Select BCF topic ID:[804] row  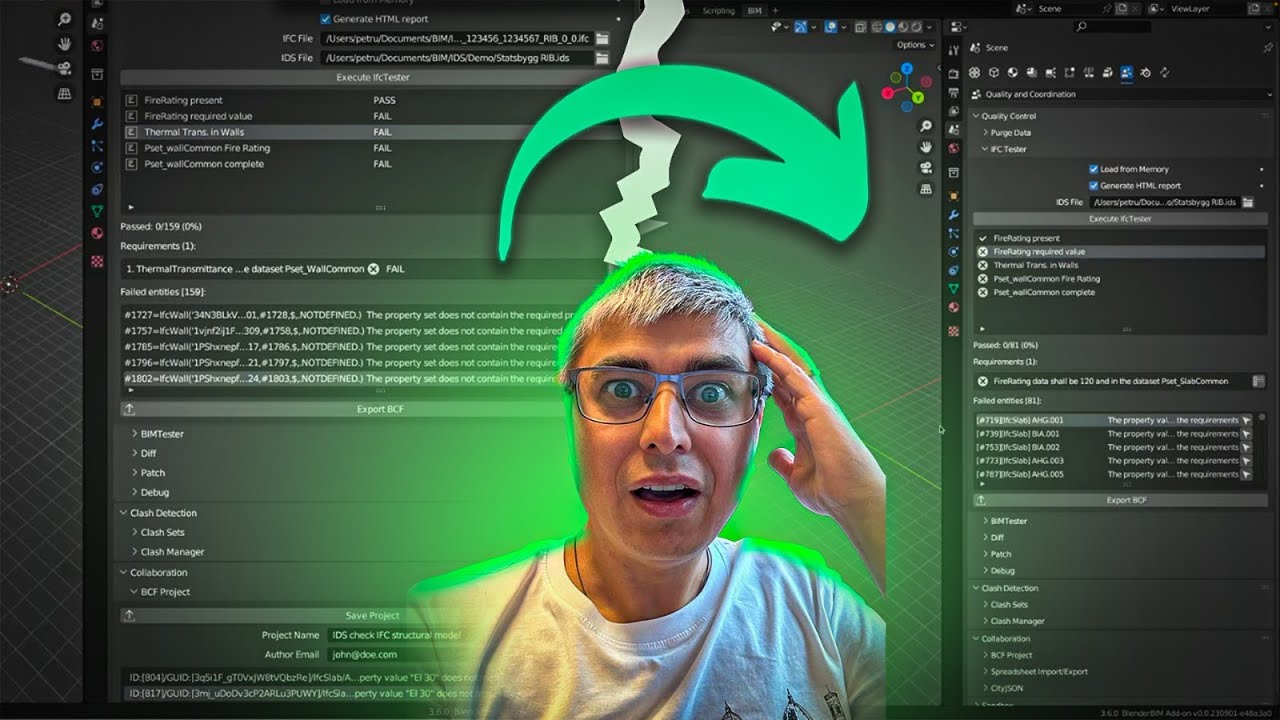point(310,677)
